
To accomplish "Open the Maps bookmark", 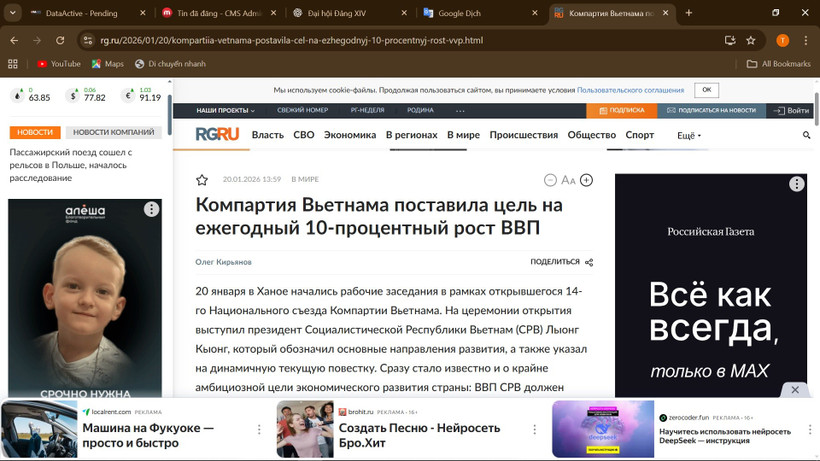I will (x=108, y=64).
